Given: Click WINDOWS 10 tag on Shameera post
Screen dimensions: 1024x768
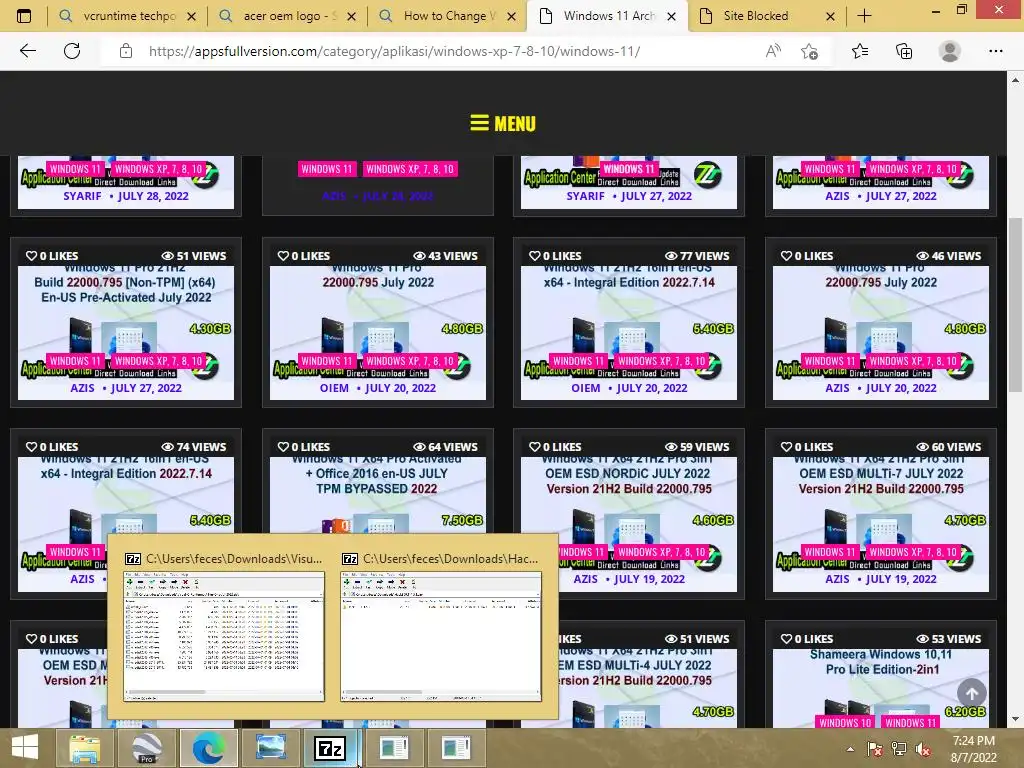Looking at the screenshot, I should [x=846, y=722].
